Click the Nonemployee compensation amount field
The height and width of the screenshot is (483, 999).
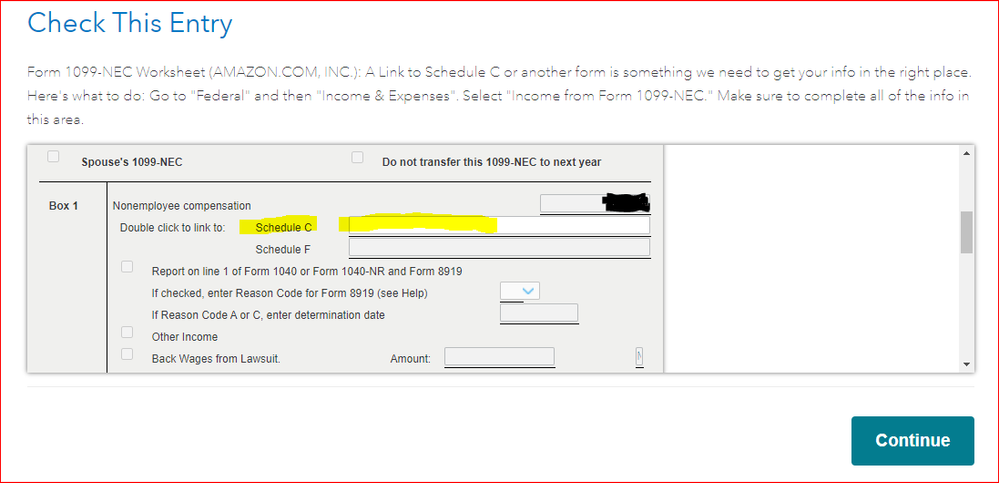[594, 203]
